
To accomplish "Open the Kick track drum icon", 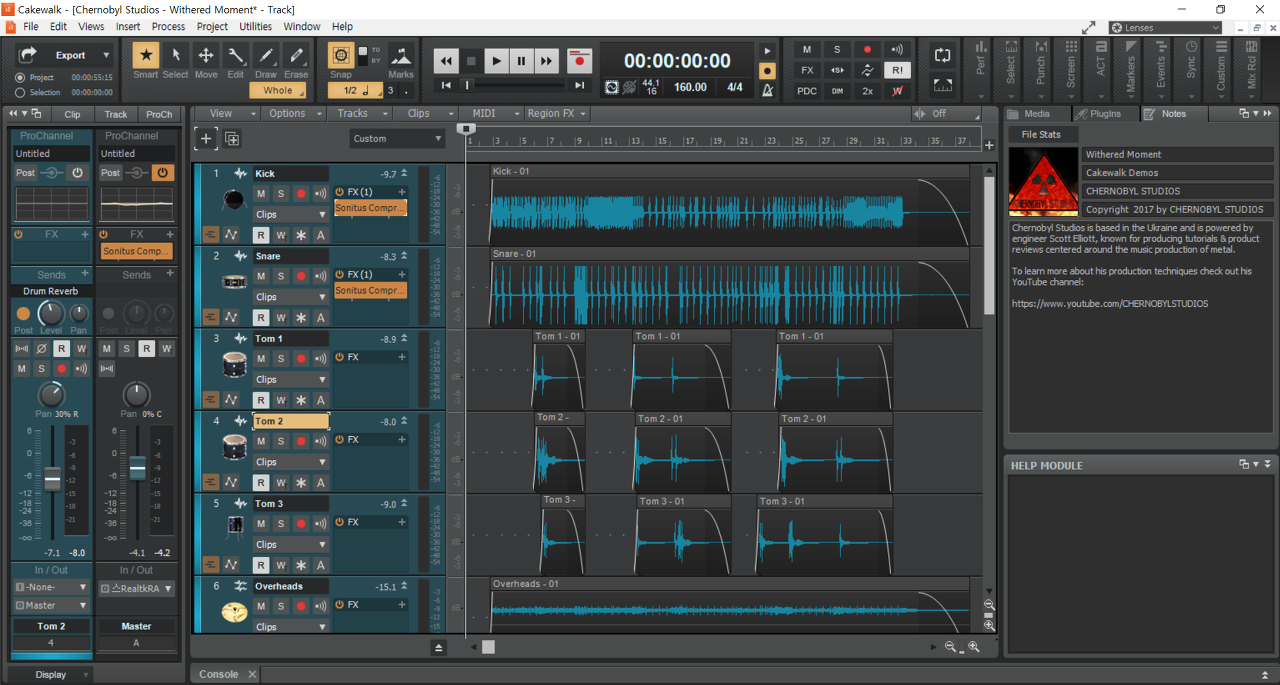I will 234,201.
